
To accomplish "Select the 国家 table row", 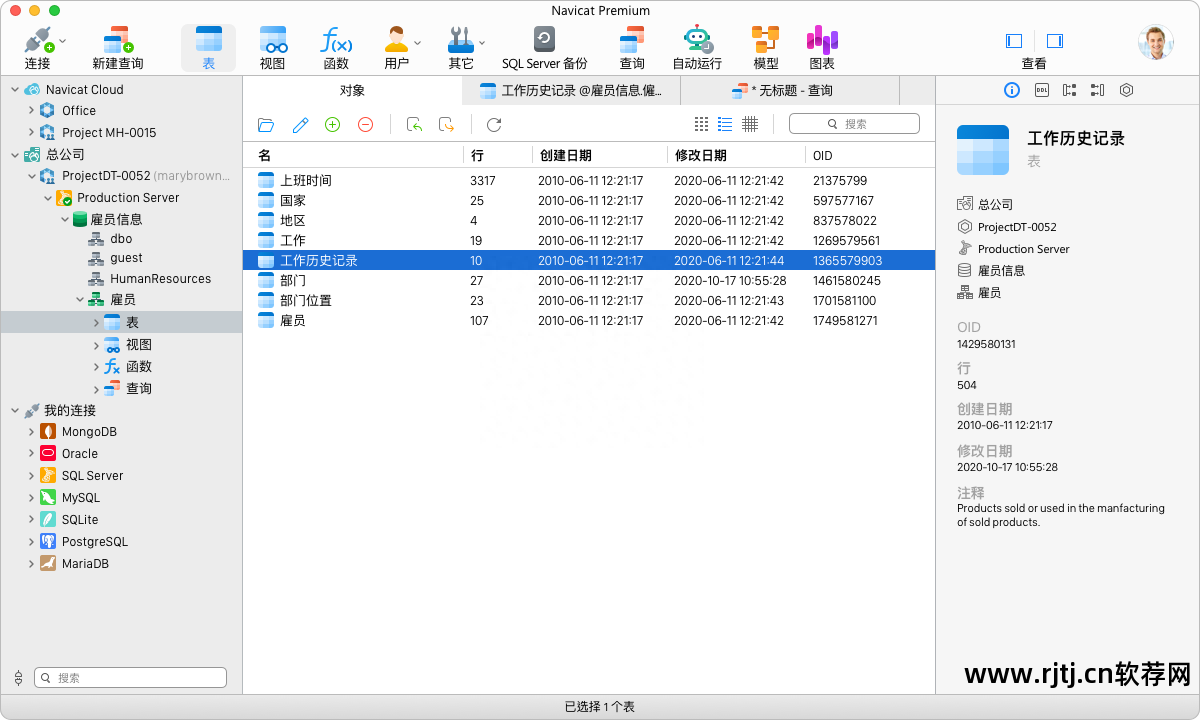I will click(x=589, y=201).
